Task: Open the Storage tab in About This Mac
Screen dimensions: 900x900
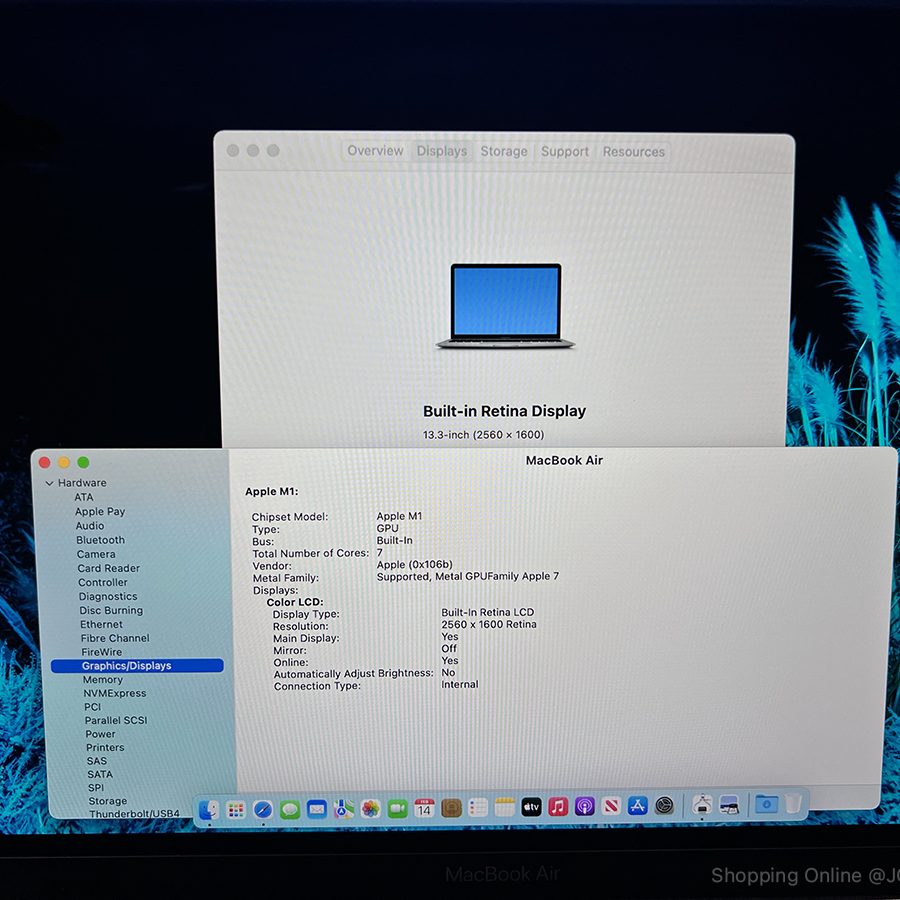Action: point(503,151)
